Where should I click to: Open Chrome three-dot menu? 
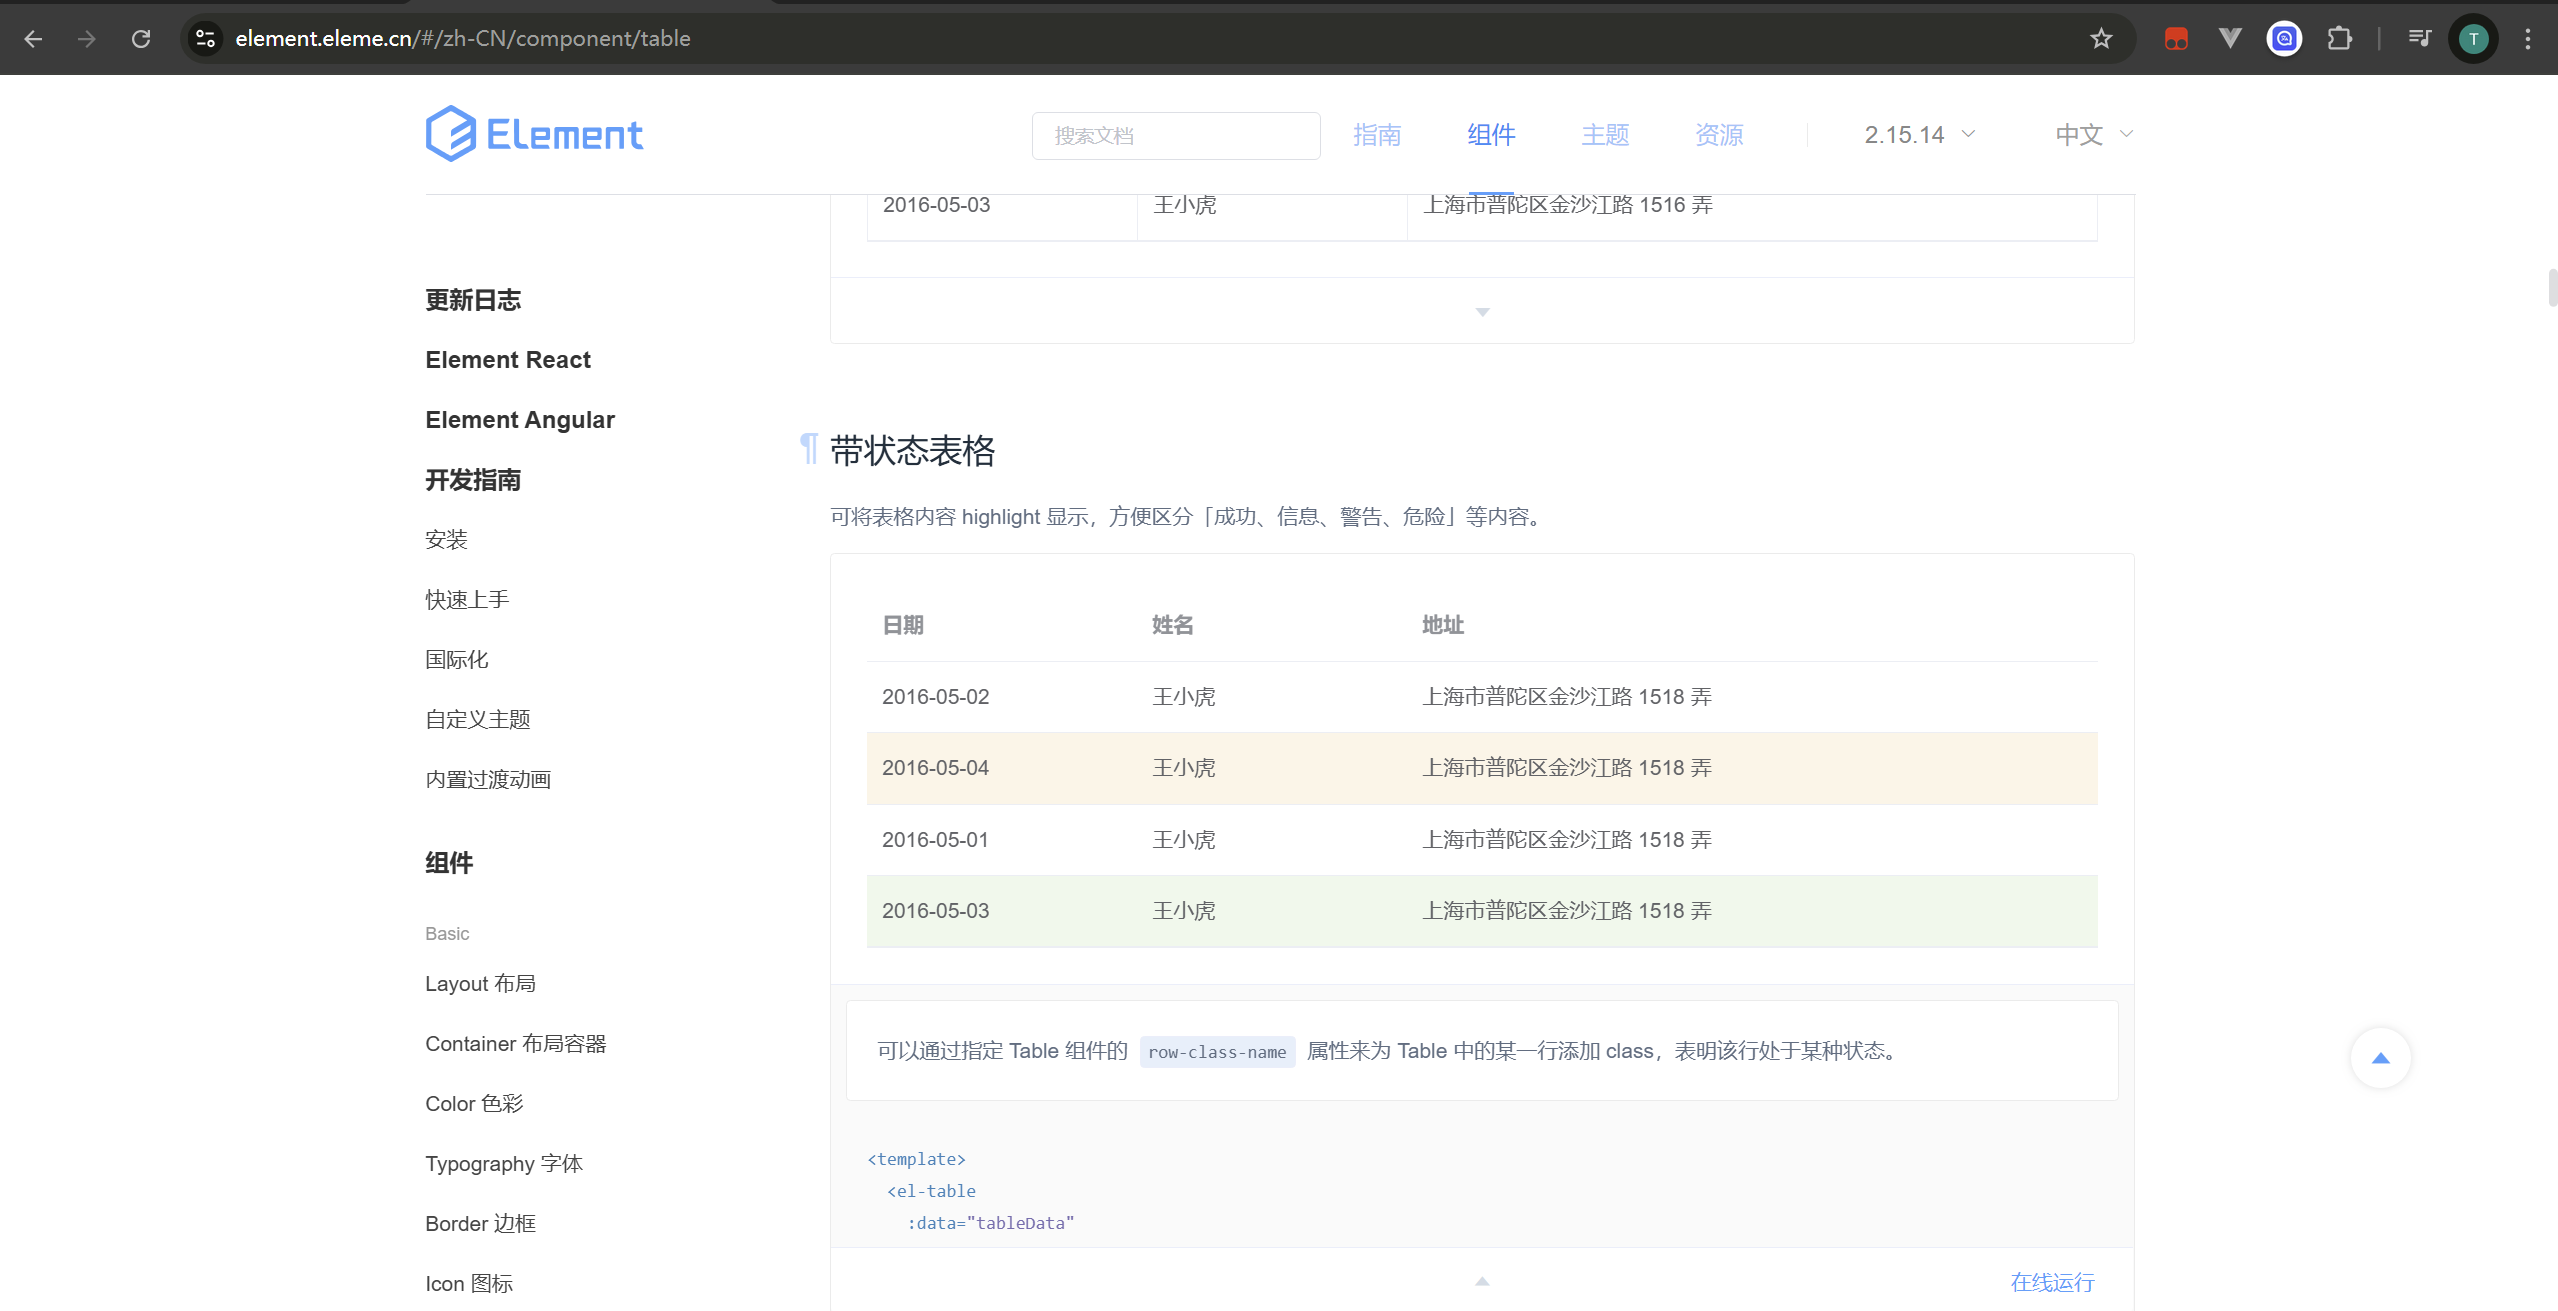click(2528, 39)
